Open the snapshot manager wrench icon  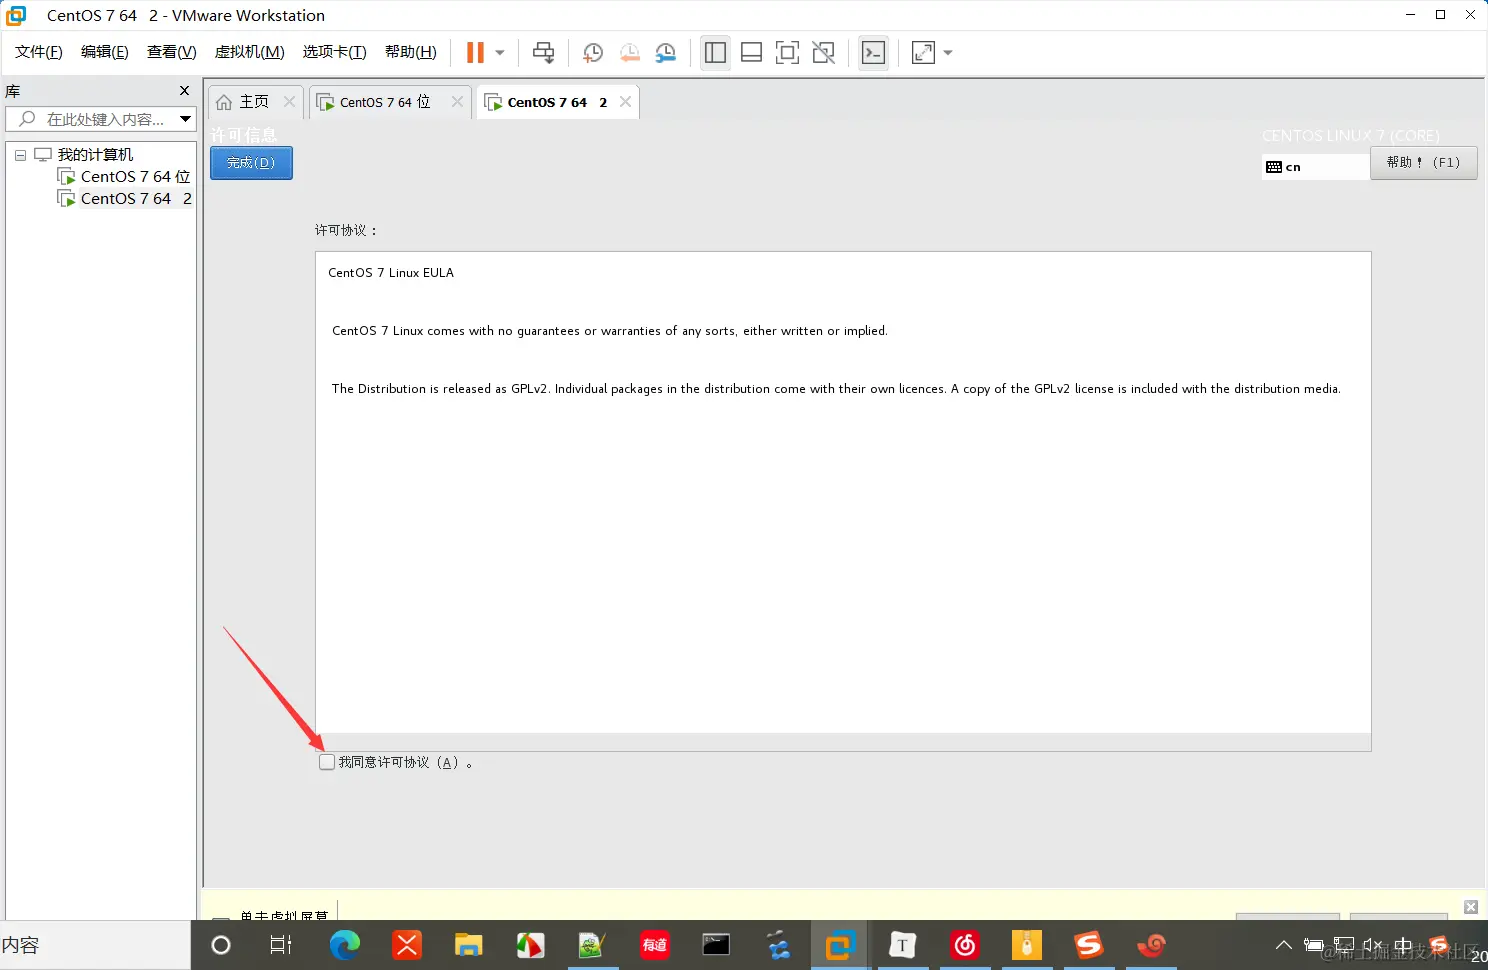666,53
